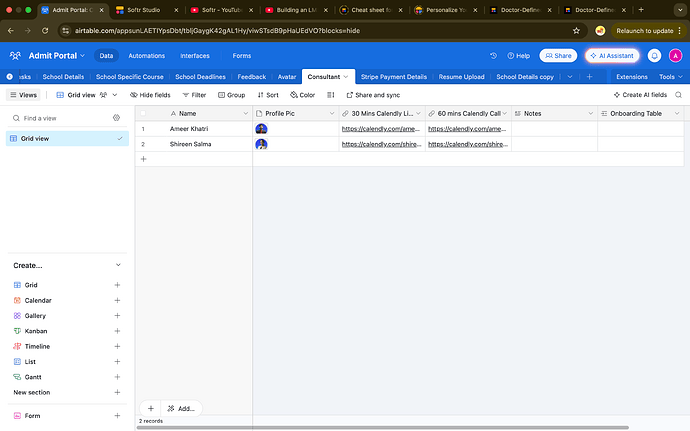Open Onboarding Table column dropdown arrow

[677, 113]
